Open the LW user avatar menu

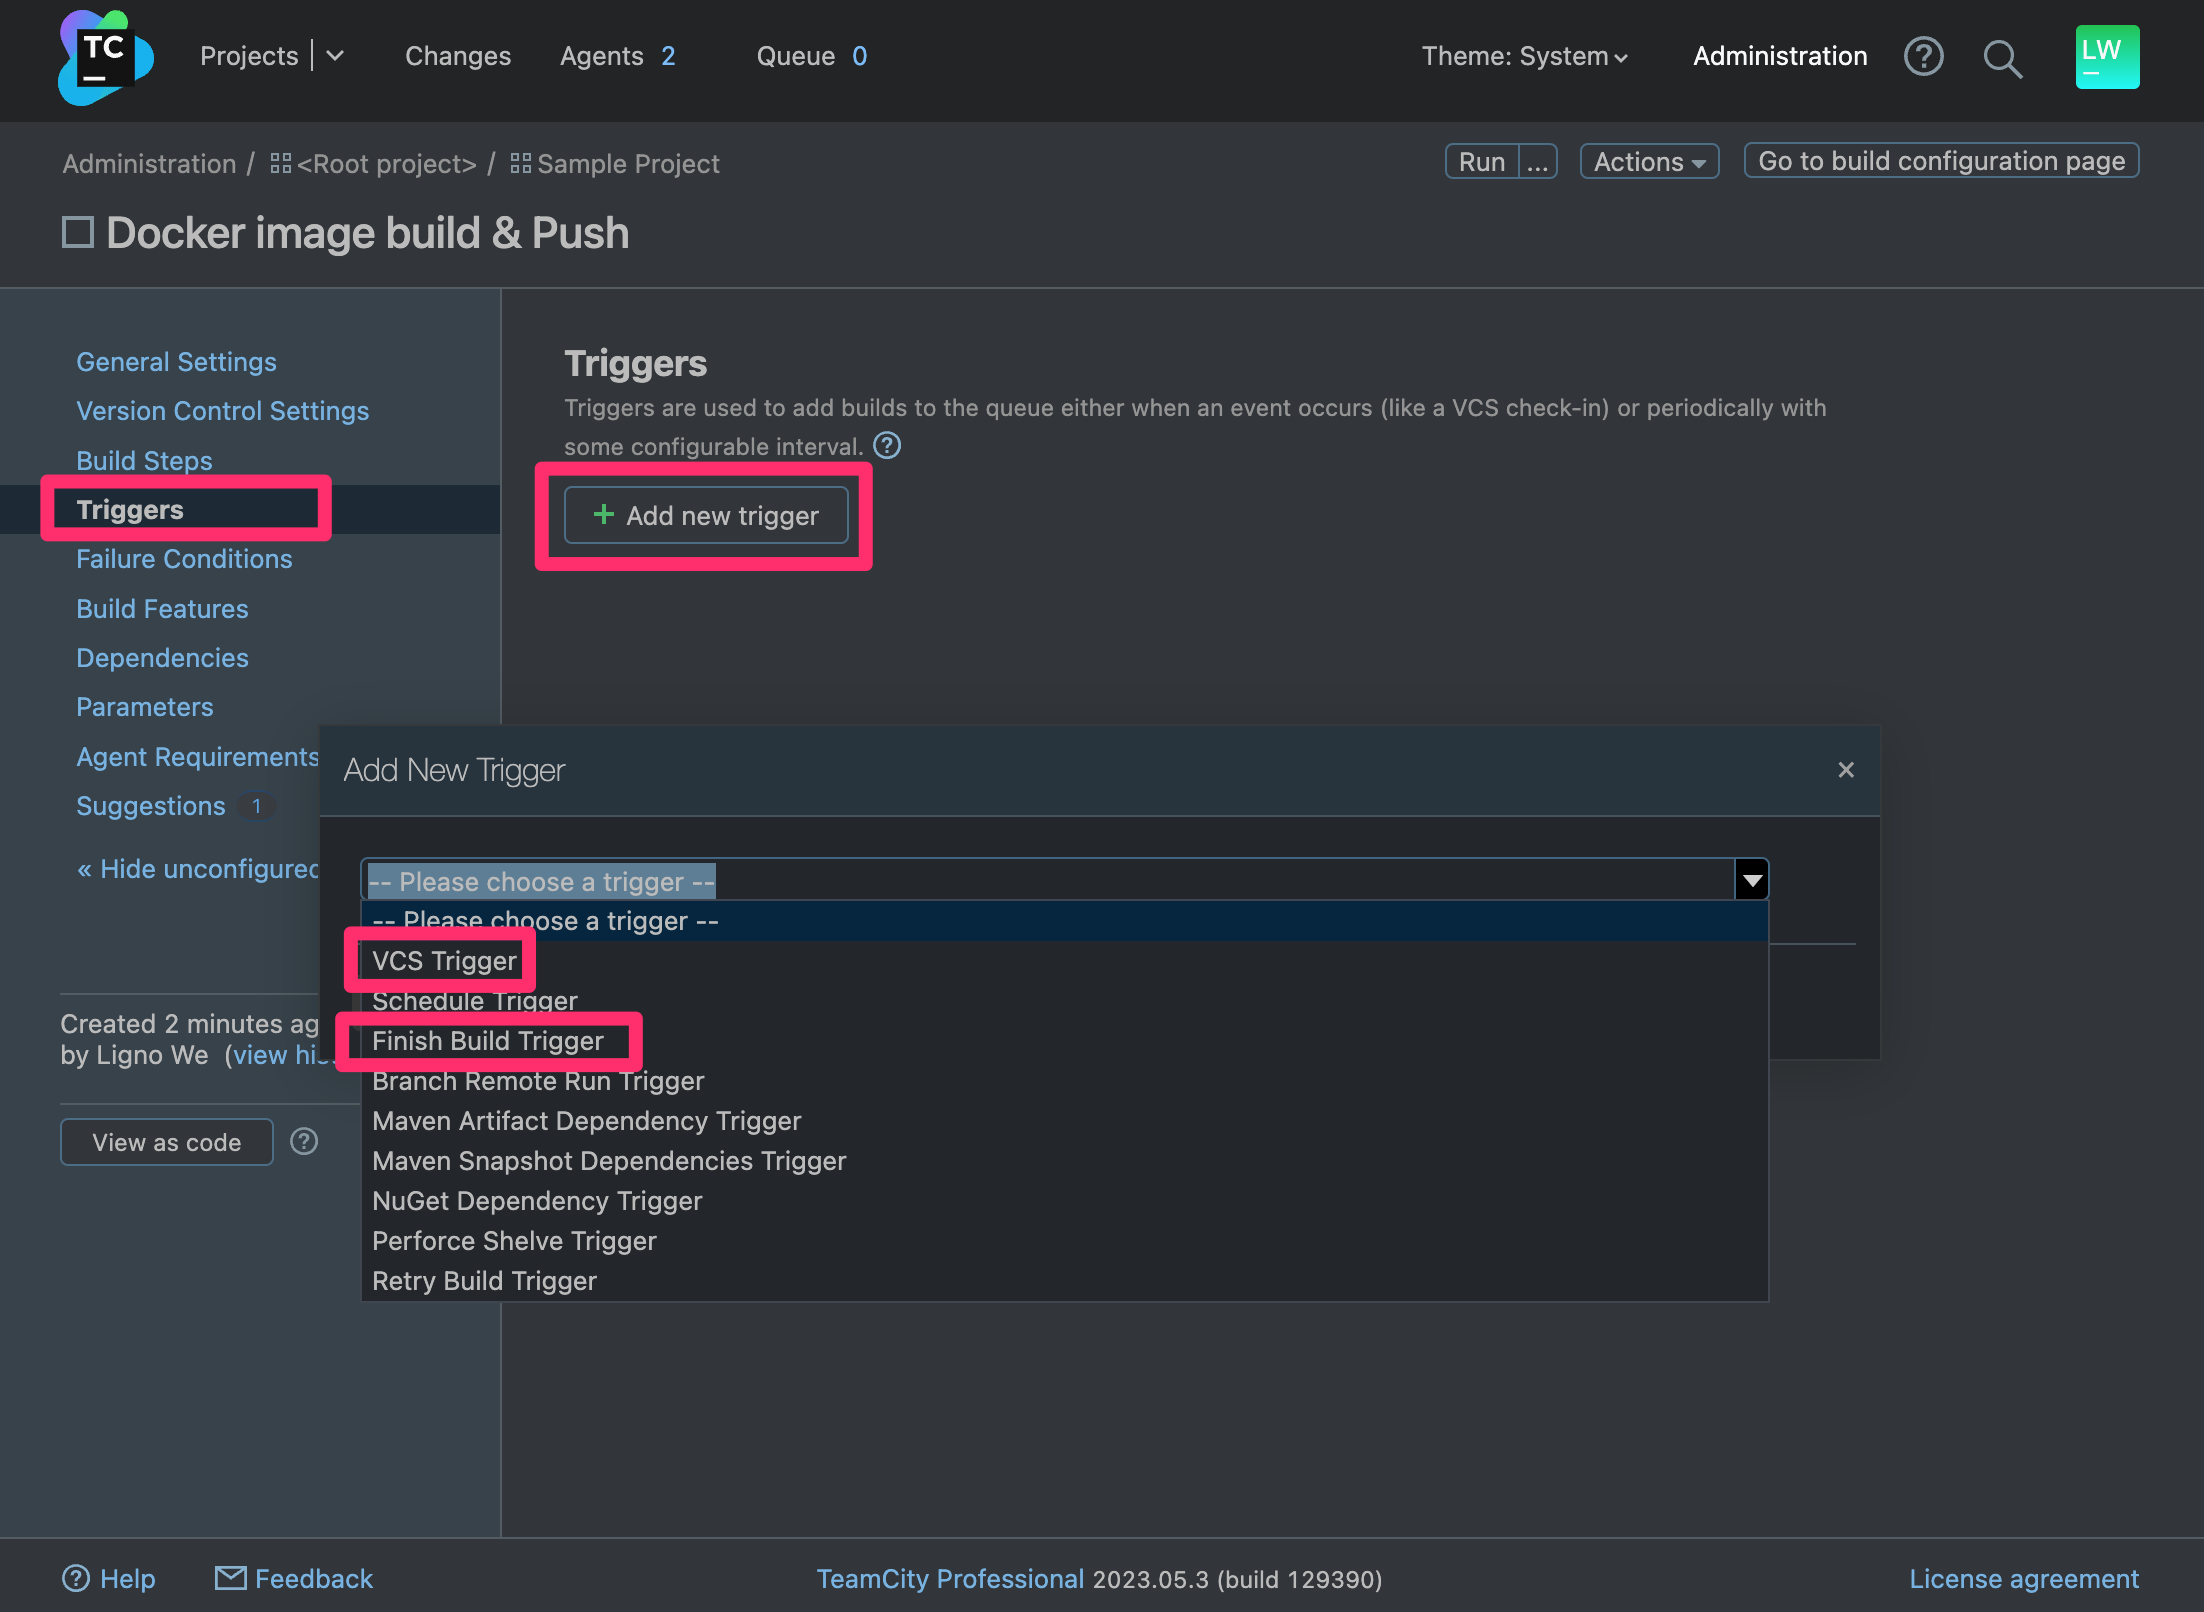tap(2107, 57)
